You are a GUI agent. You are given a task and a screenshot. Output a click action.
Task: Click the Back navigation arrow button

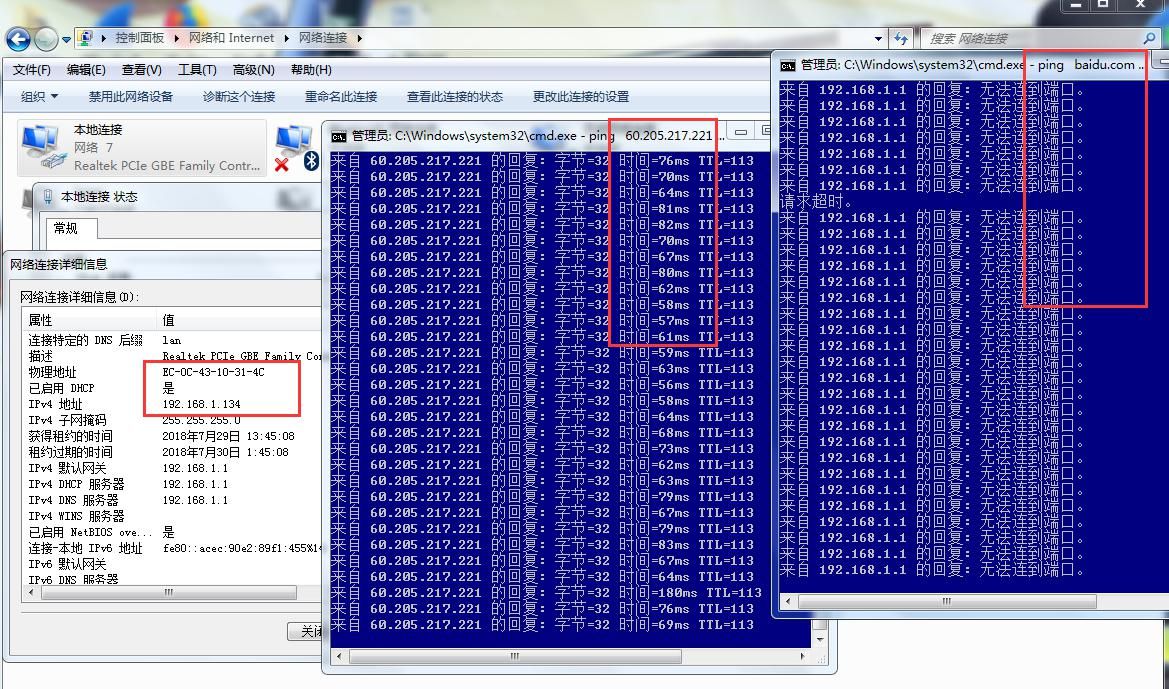click(18, 39)
